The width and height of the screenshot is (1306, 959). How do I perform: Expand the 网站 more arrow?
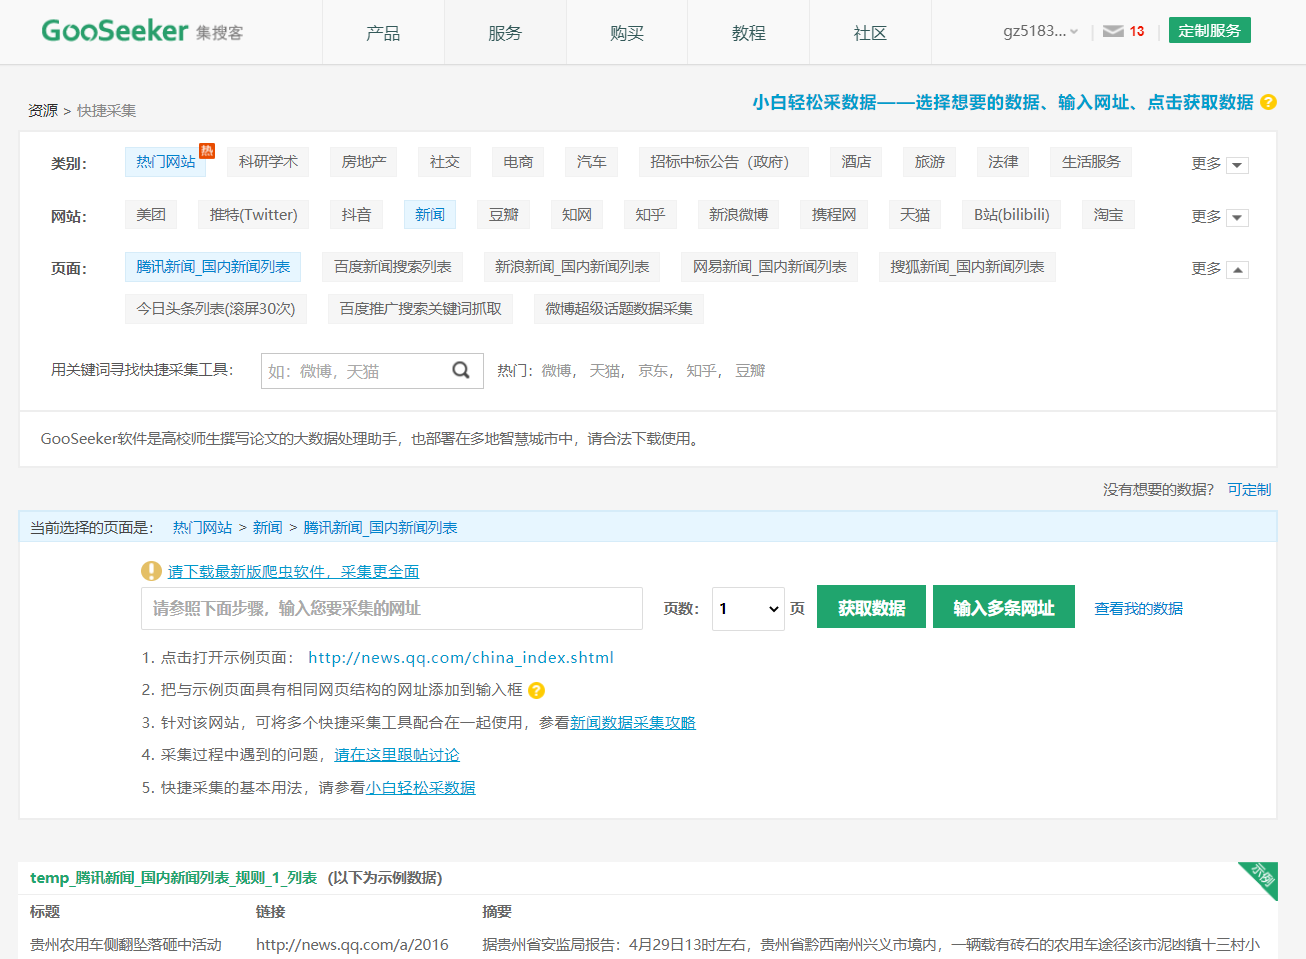coord(1237,217)
